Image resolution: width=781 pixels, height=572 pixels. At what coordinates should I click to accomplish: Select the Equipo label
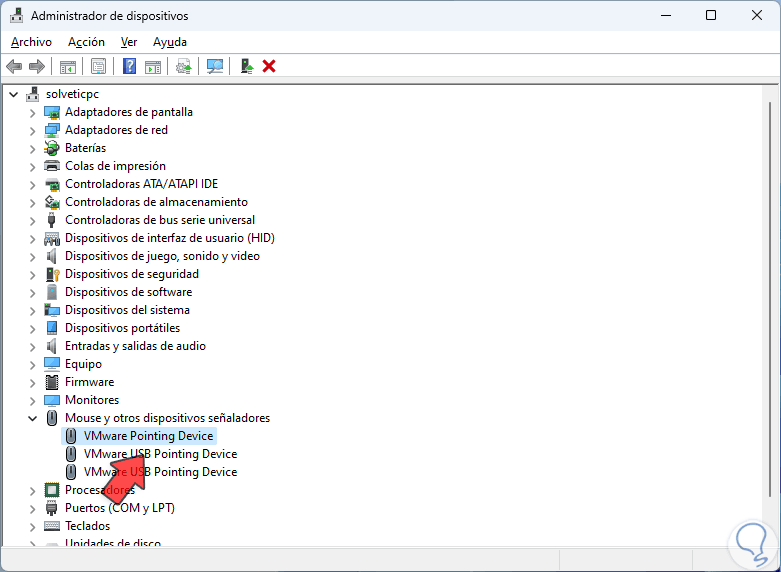point(84,364)
